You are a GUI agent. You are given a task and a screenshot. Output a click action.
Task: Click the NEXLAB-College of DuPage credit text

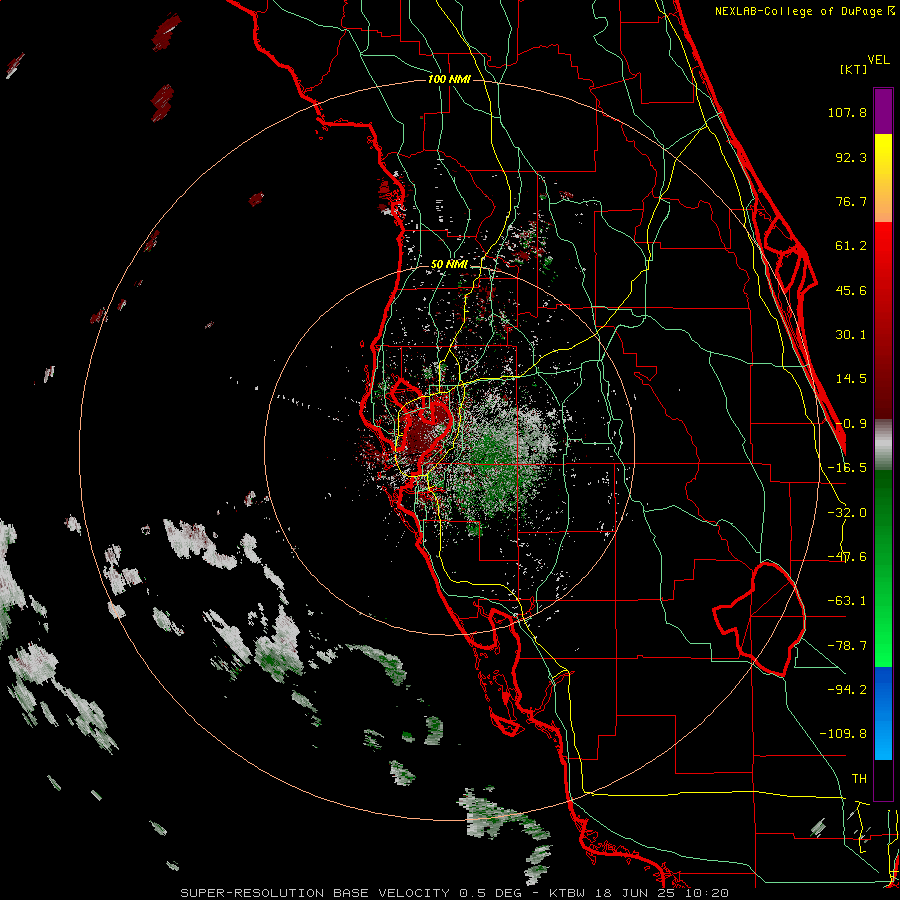click(805, 11)
